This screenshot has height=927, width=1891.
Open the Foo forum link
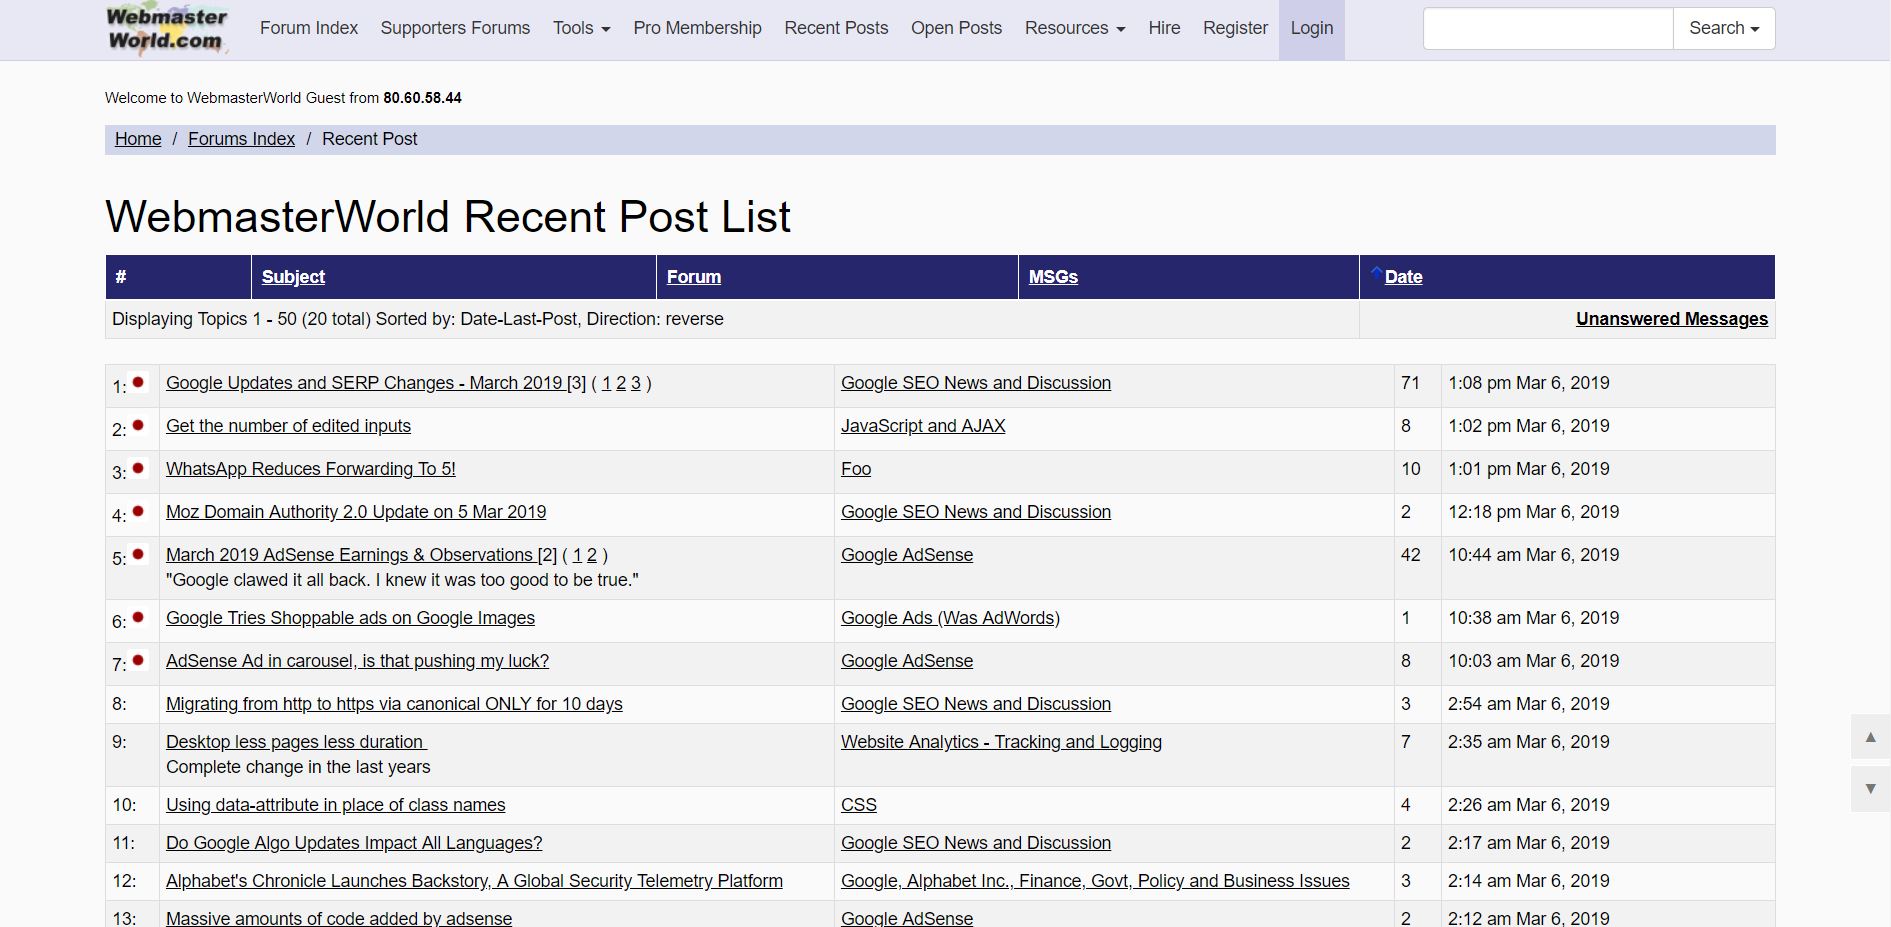click(x=856, y=469)
